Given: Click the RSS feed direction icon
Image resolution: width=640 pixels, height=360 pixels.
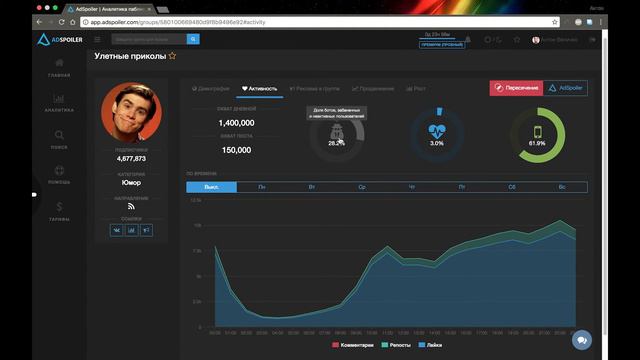Looking at the screenshot, I should click(131, 207).
